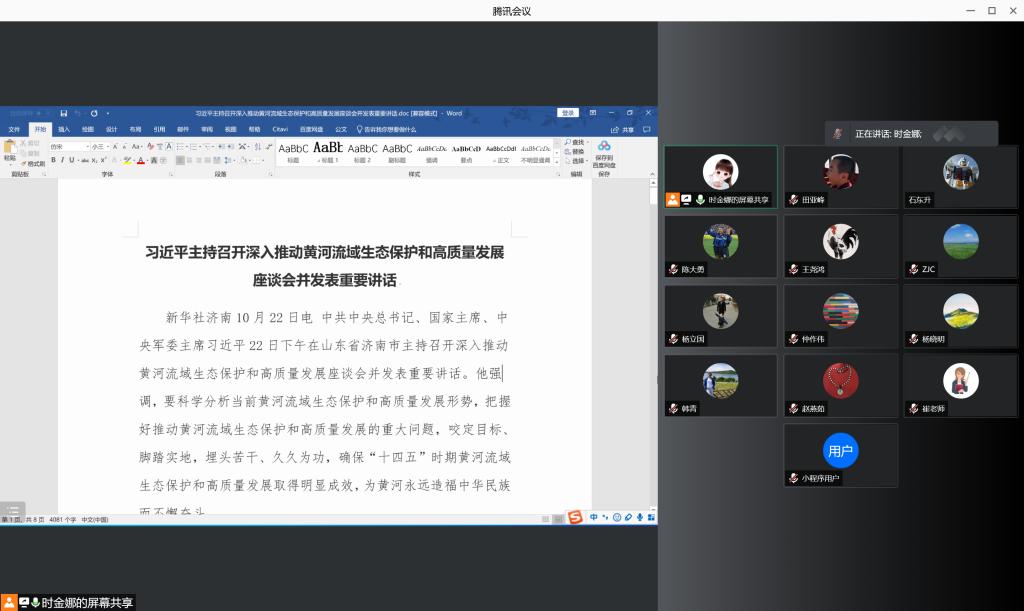The height and width of the screenshot is (611, 1024).
Task: Toggle strikethrough text formatting
Action: pyautogui.click(x=83, y=160)
